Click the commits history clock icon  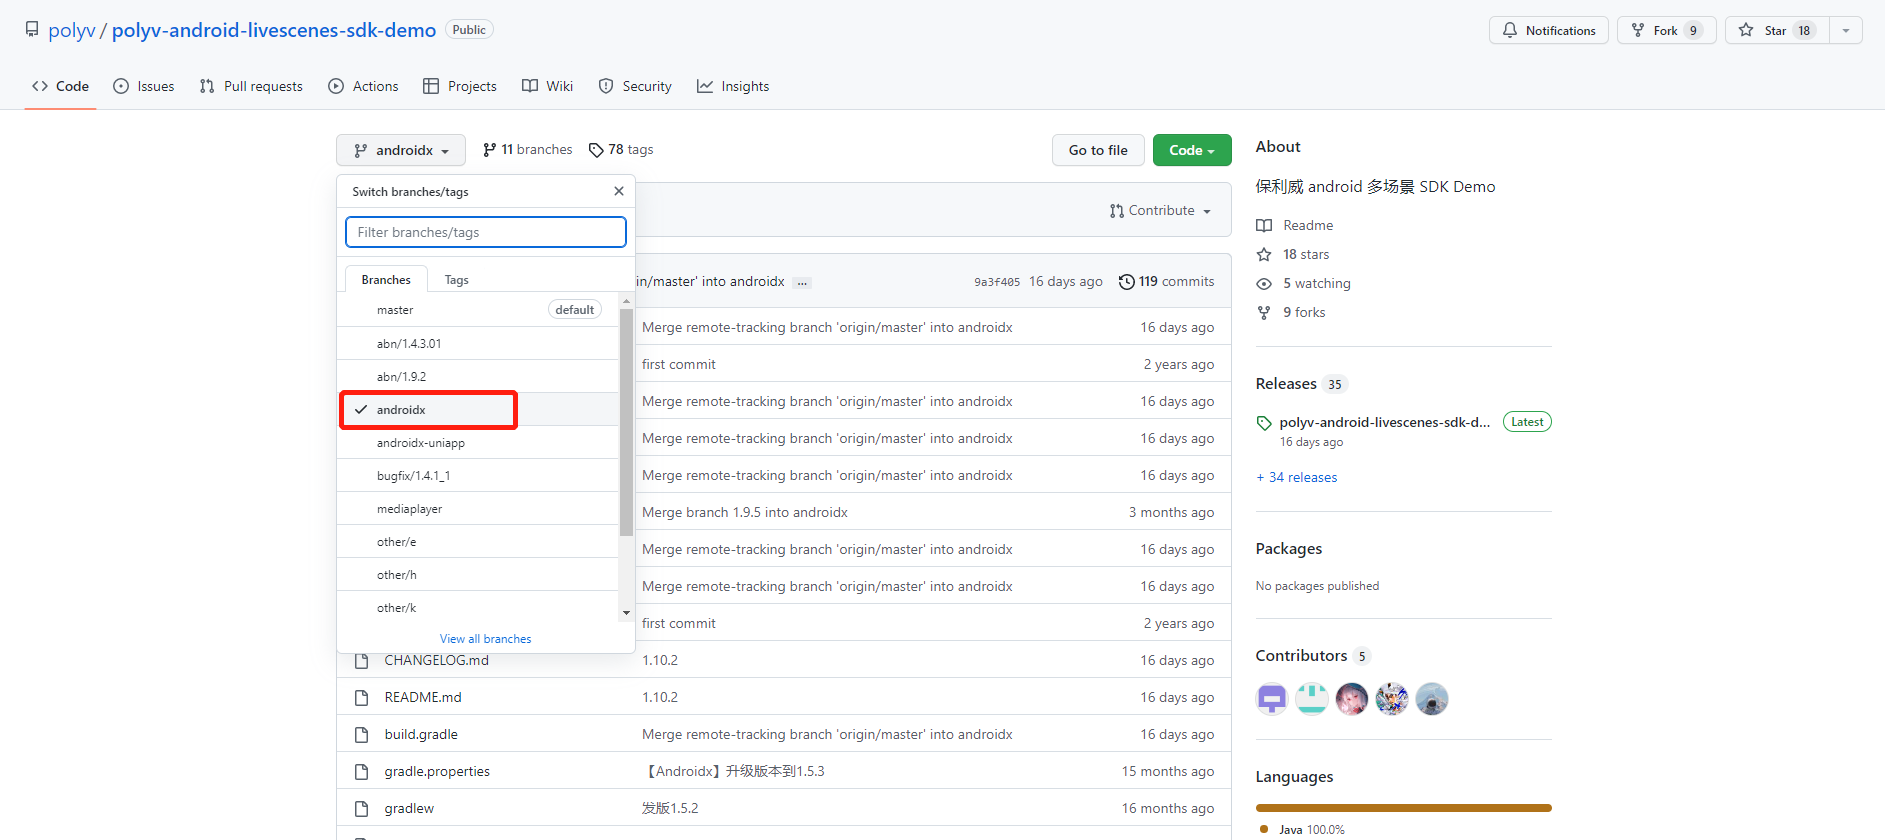tap(1127, 282)
